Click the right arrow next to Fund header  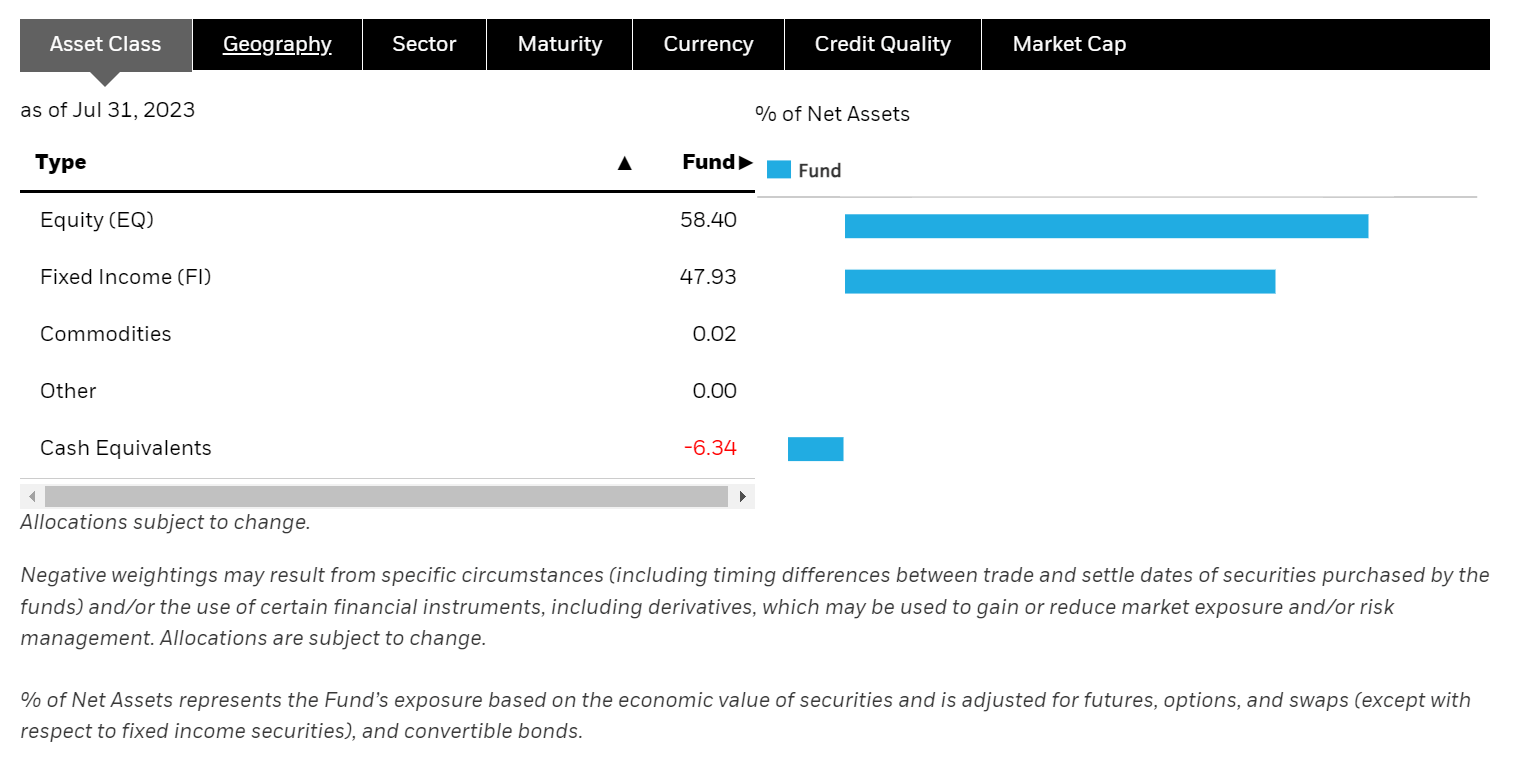pyautogui.click(x=747, y=162)
